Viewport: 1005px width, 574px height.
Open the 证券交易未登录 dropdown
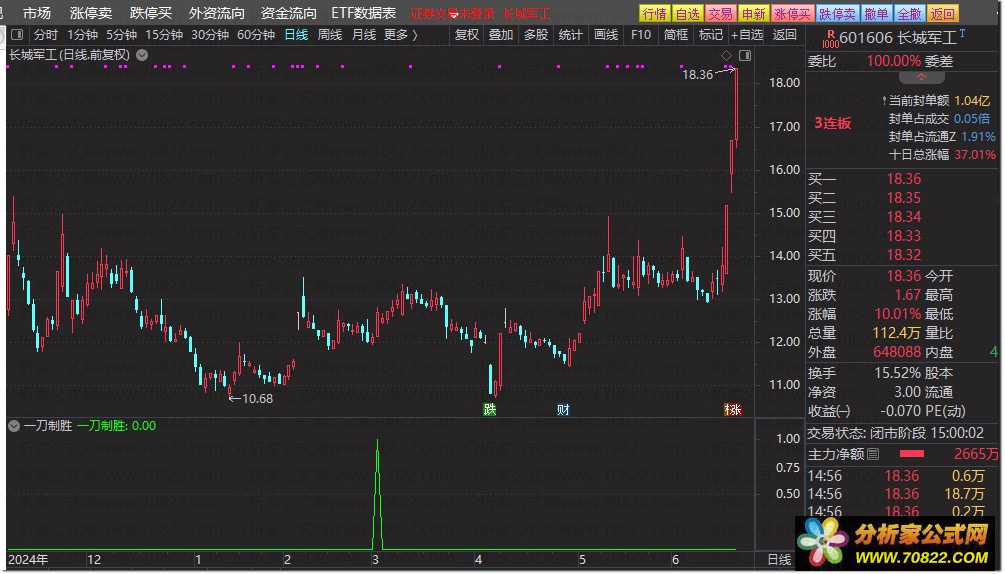pyautogui.click(x=453, y=13)
